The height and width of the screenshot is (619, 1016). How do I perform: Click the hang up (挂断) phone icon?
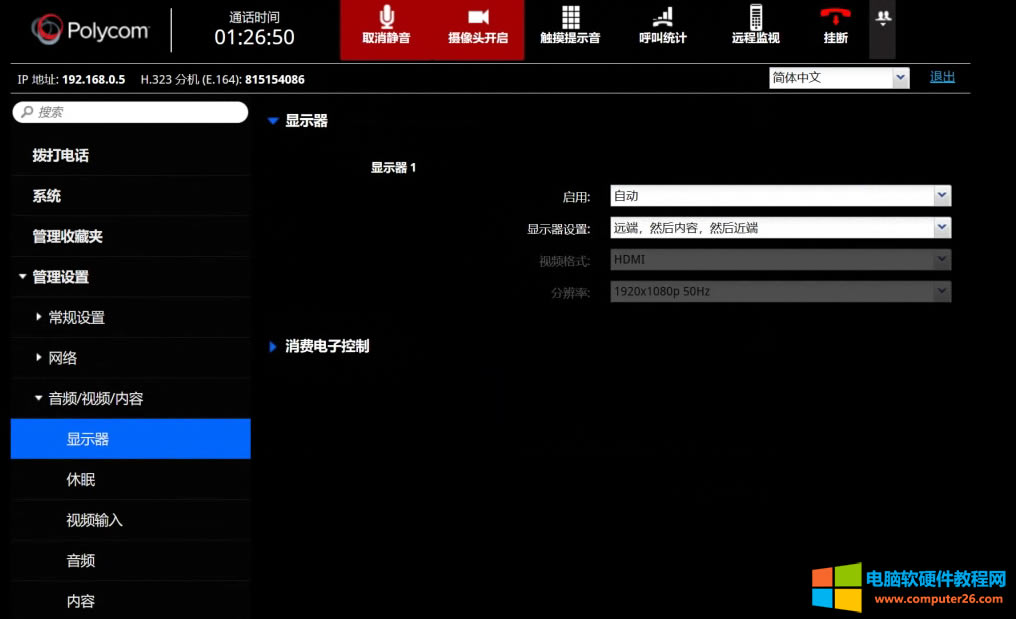pos(835,22)
